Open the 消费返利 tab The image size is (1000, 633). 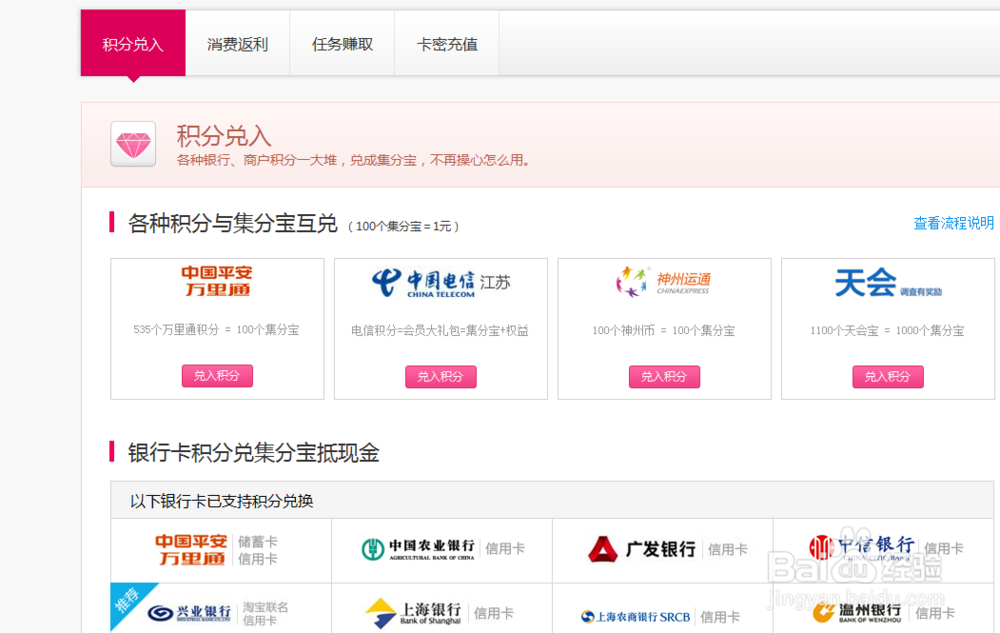coord(237,44)
